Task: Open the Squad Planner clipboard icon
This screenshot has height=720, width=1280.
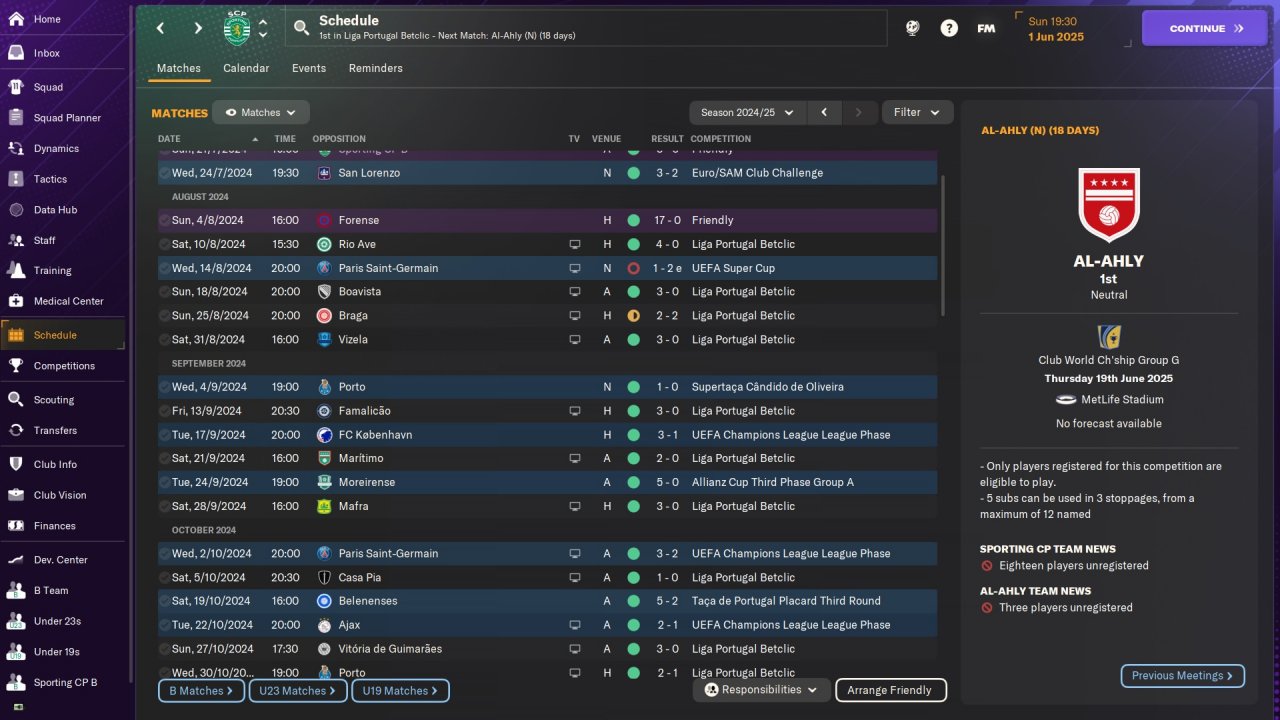Action: [16, 117]
